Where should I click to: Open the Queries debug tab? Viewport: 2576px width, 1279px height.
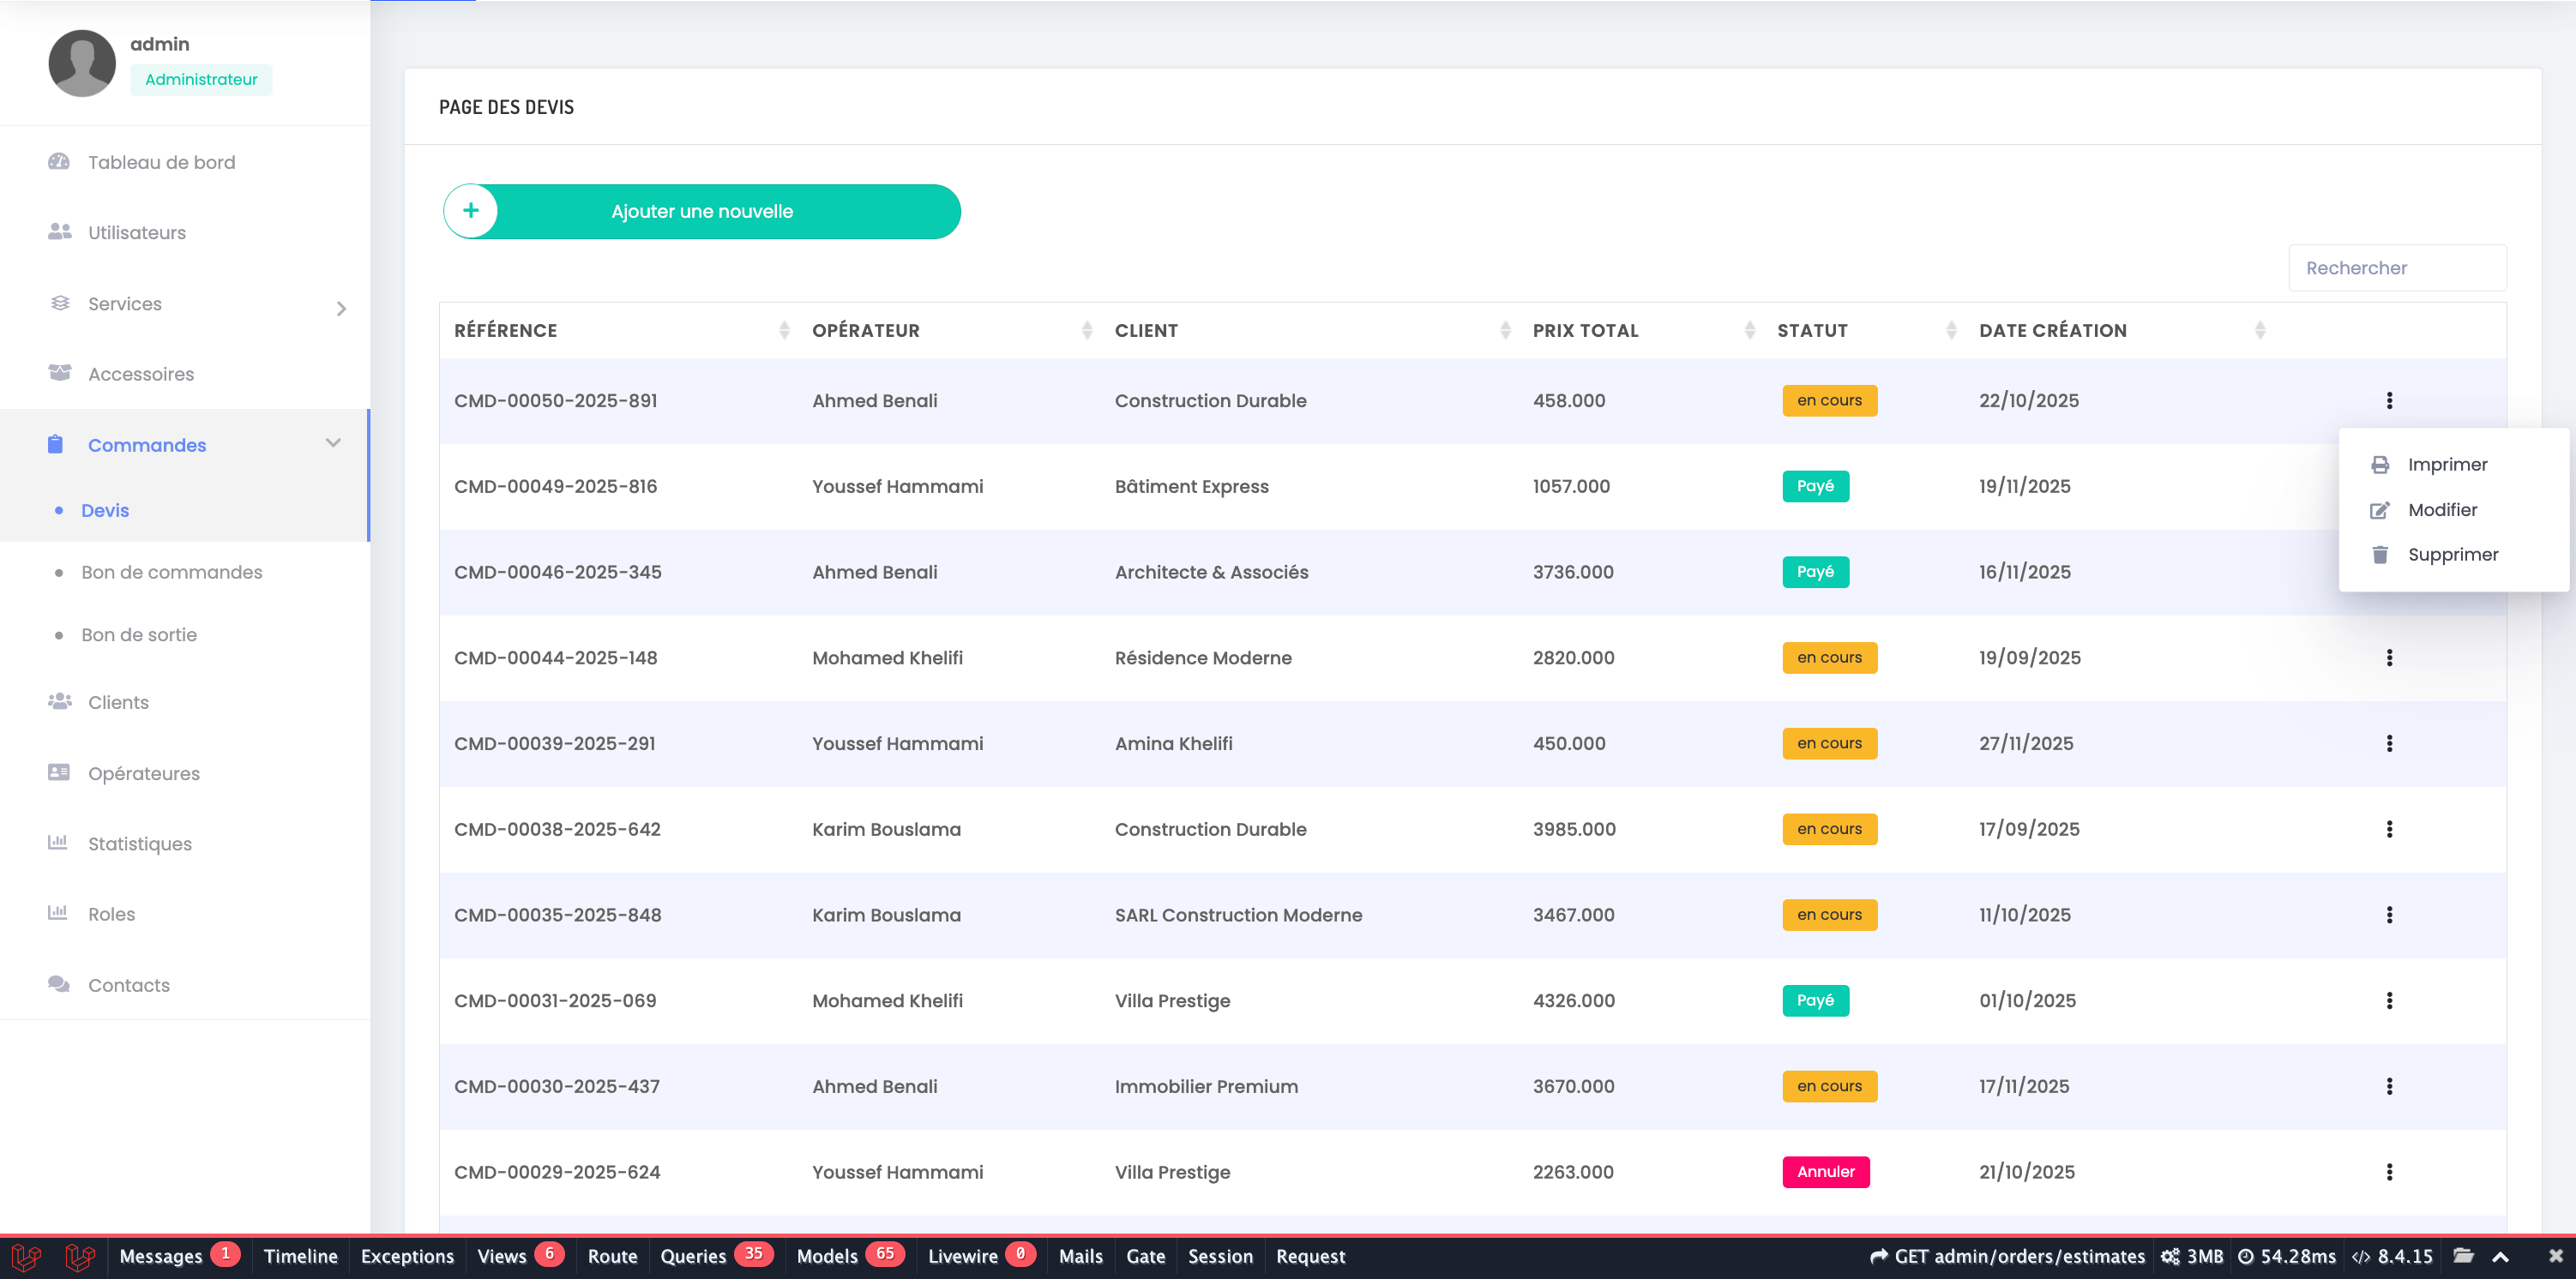click(715, 1256)
